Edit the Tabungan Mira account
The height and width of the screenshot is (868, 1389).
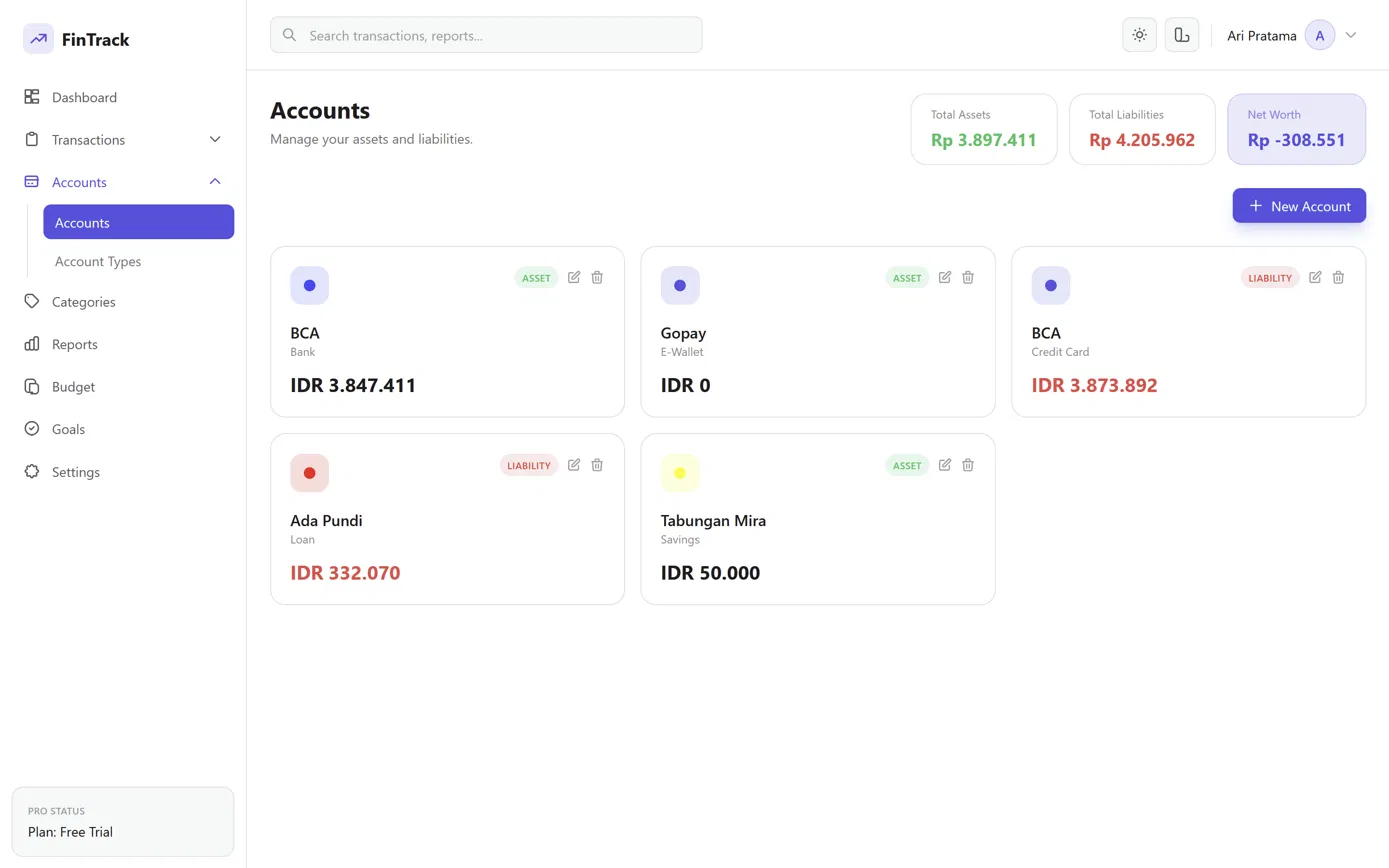coord(945,465)
